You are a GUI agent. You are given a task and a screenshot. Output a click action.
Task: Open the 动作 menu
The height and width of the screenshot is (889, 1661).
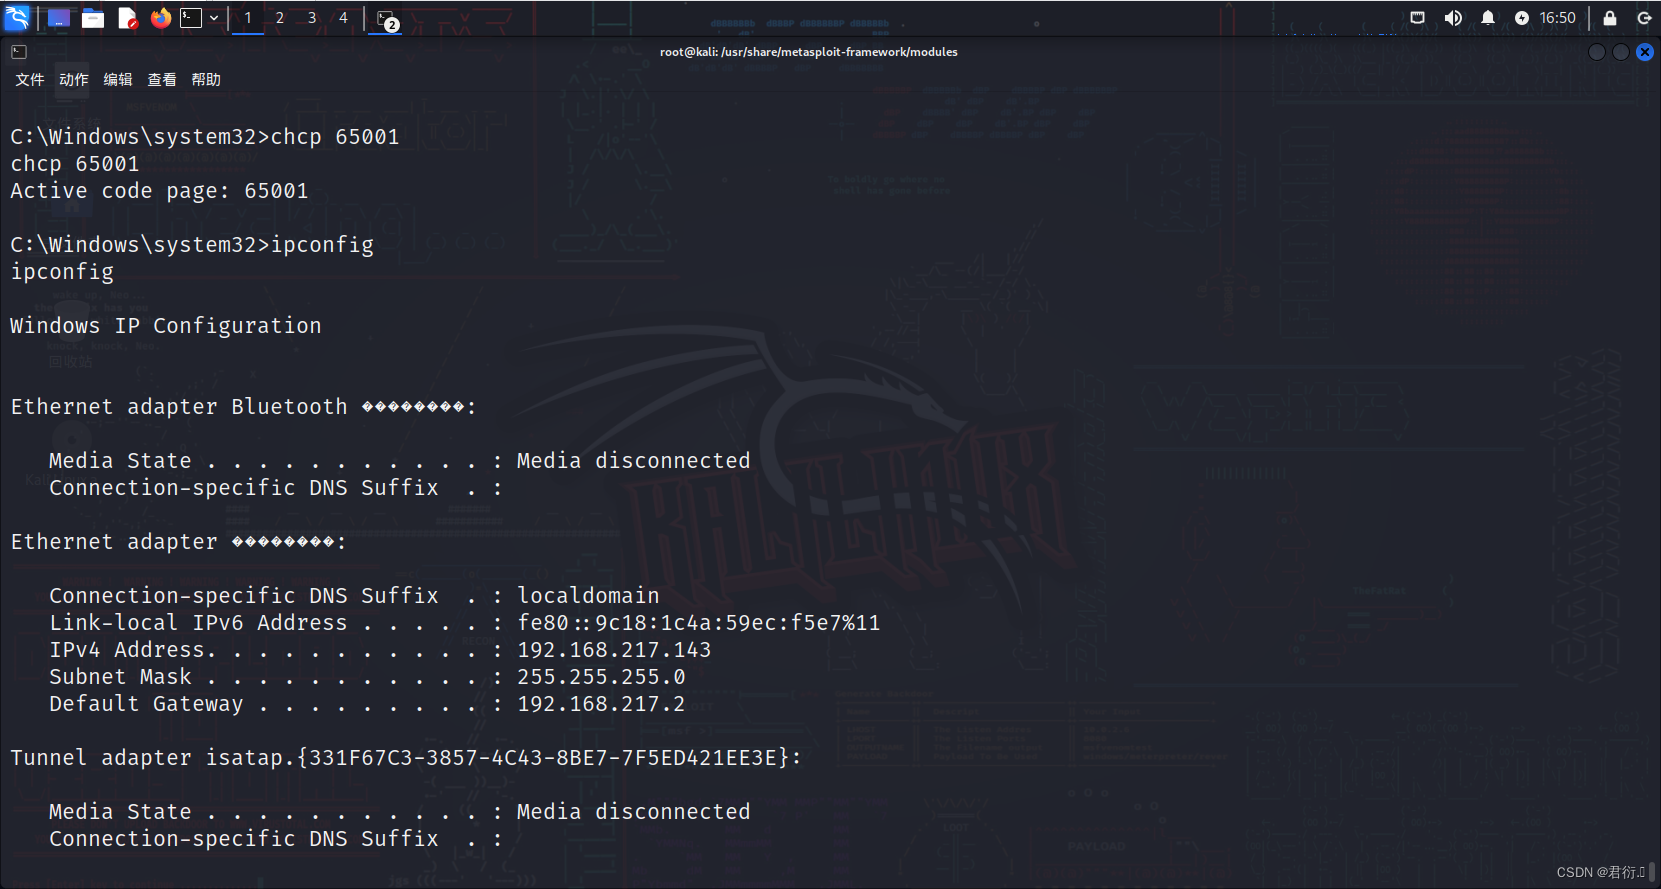click(74, 80)
